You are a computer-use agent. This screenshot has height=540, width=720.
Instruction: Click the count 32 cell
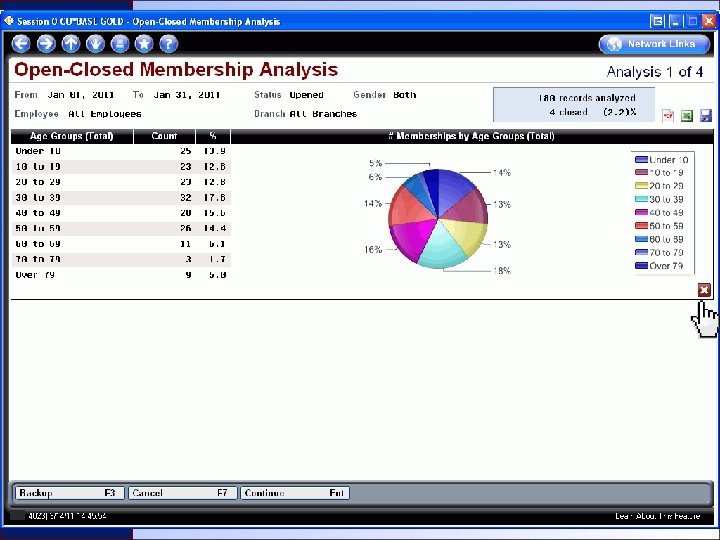(186, 198)
